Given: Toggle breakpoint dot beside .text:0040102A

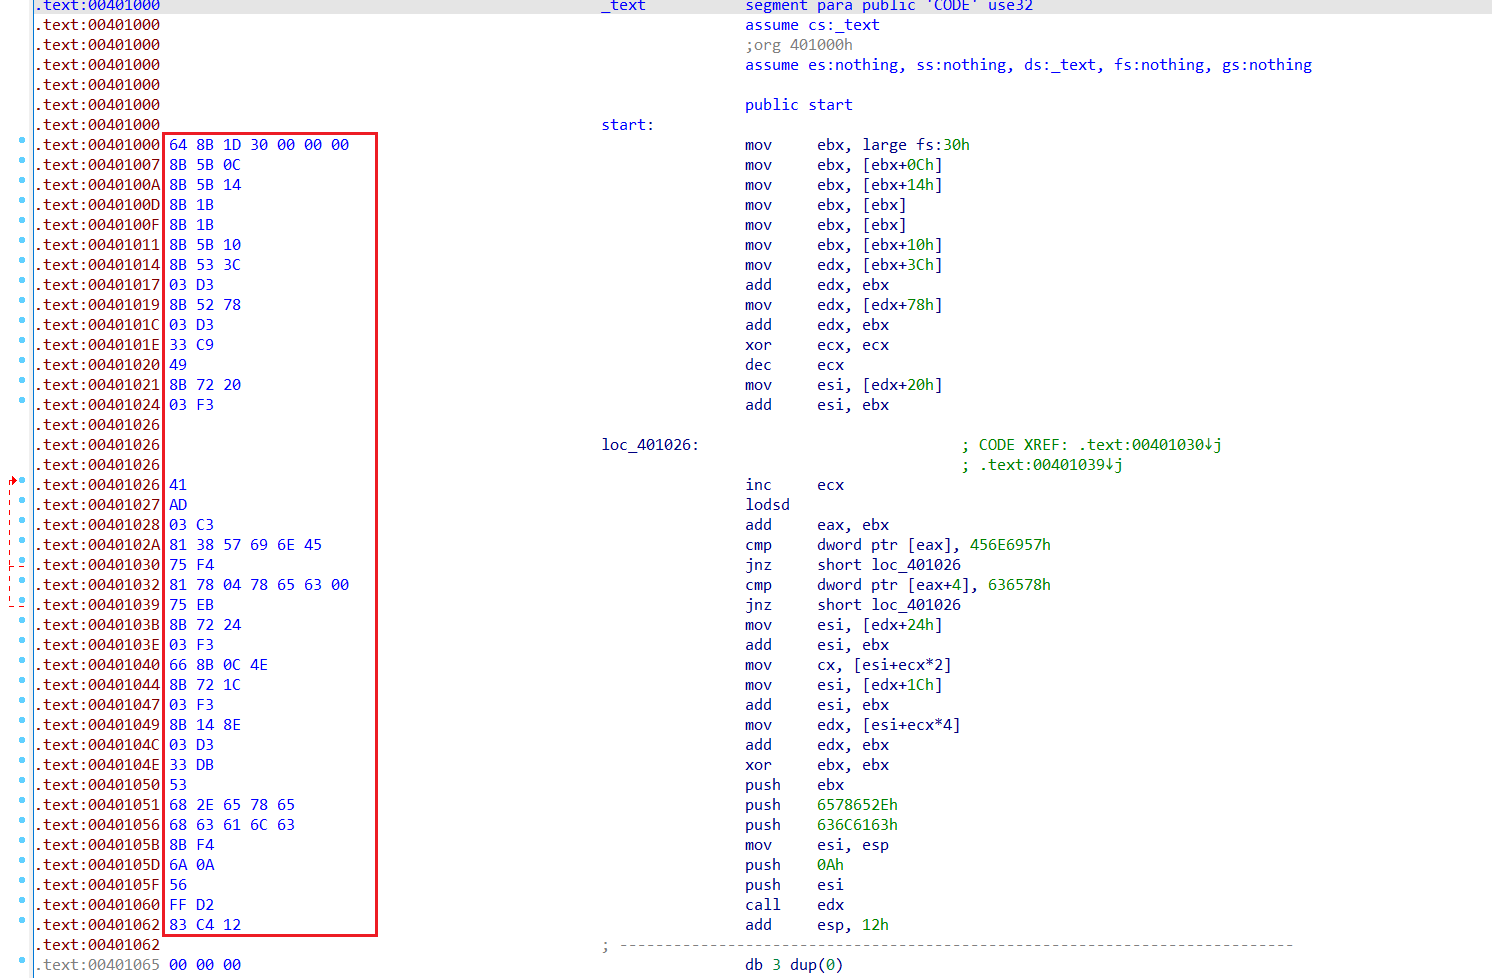Looking at the screenshot, I should 22,541.
